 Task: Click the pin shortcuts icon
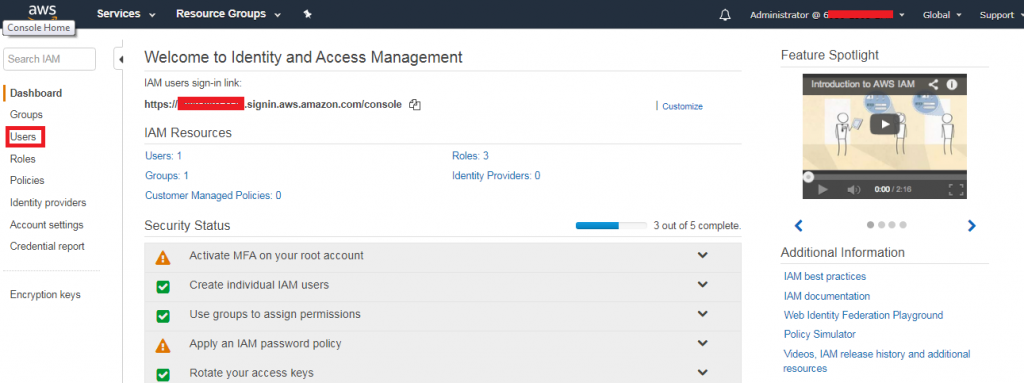pyautogui.click(x=308, y=14)
